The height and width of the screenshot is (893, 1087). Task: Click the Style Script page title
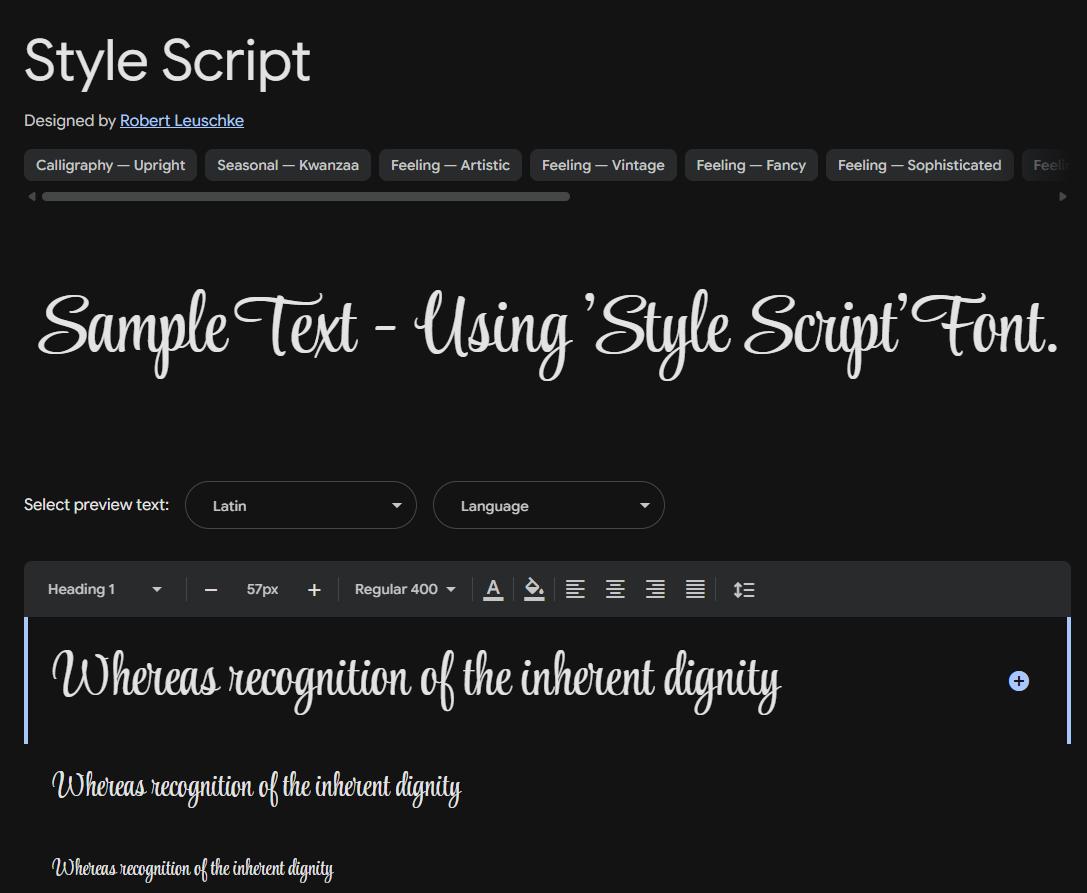point(167,62)
